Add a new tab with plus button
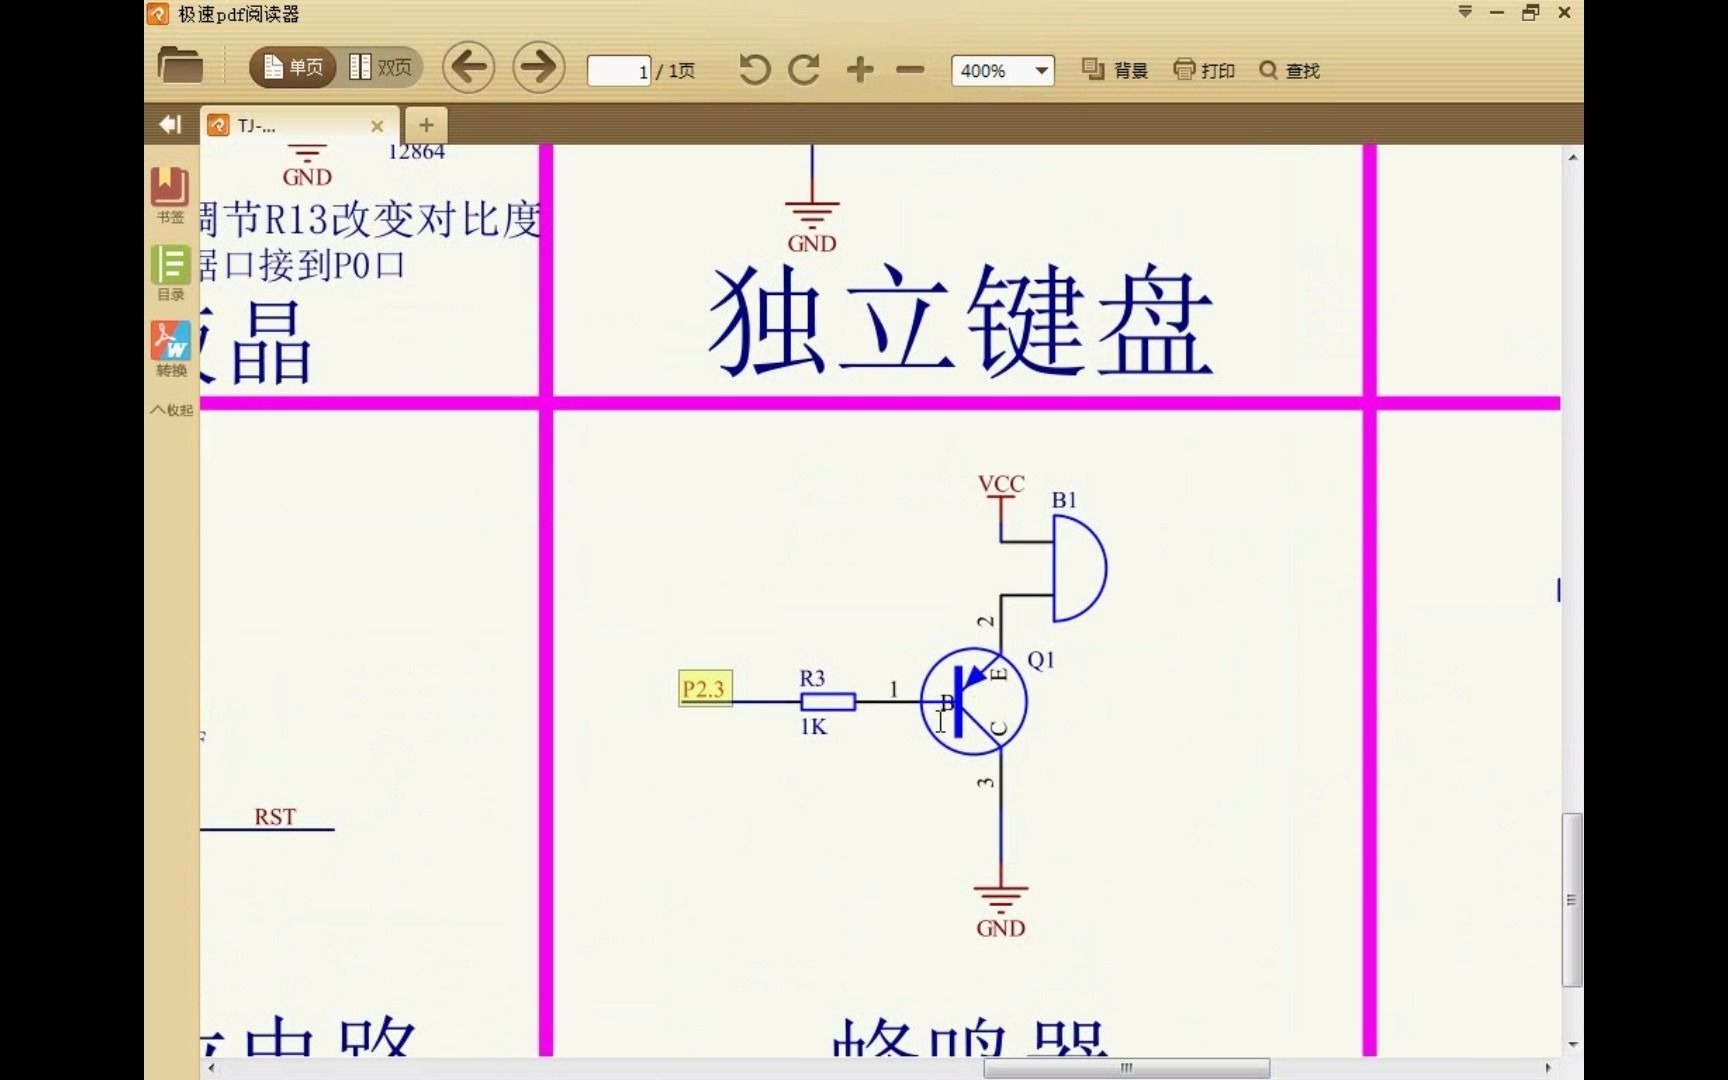Screen dimensions: 1728x1080 click(x=426, y=125)
